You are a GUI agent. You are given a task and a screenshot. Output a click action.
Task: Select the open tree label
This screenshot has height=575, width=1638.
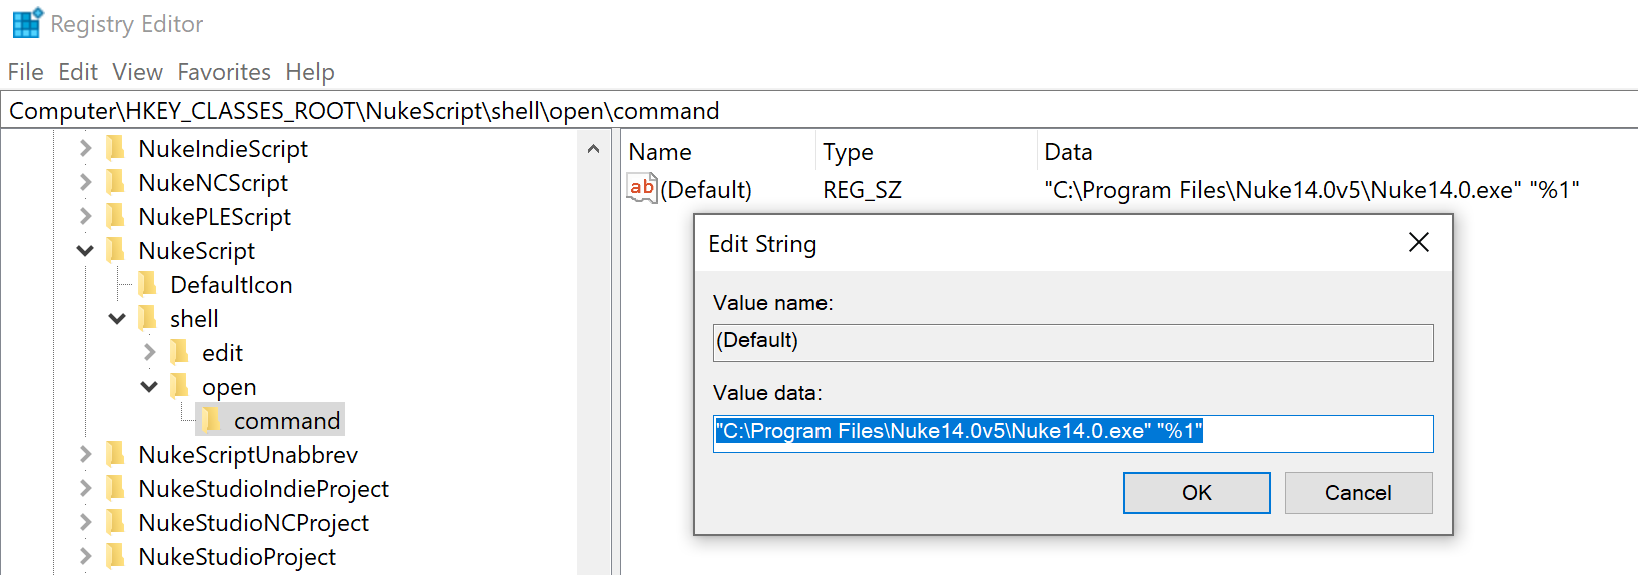(229, 386)
